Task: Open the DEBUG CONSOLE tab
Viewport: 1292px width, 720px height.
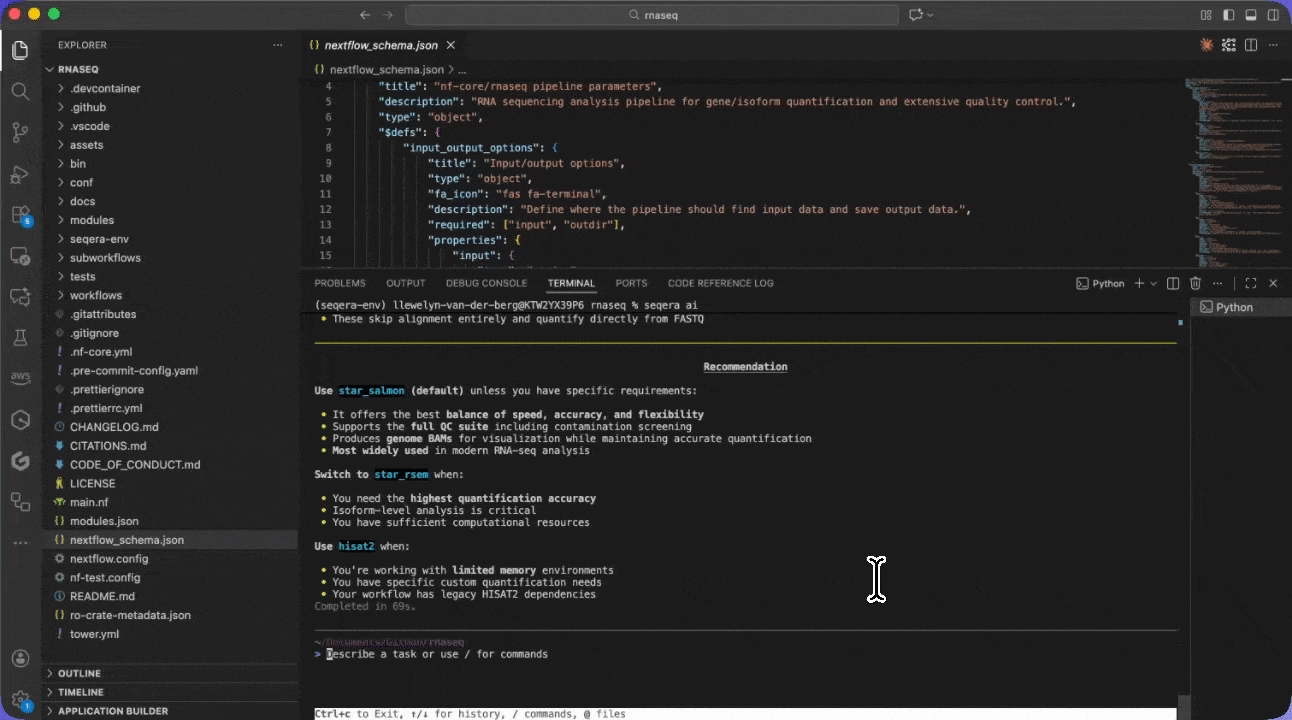Action: (486, 283)
